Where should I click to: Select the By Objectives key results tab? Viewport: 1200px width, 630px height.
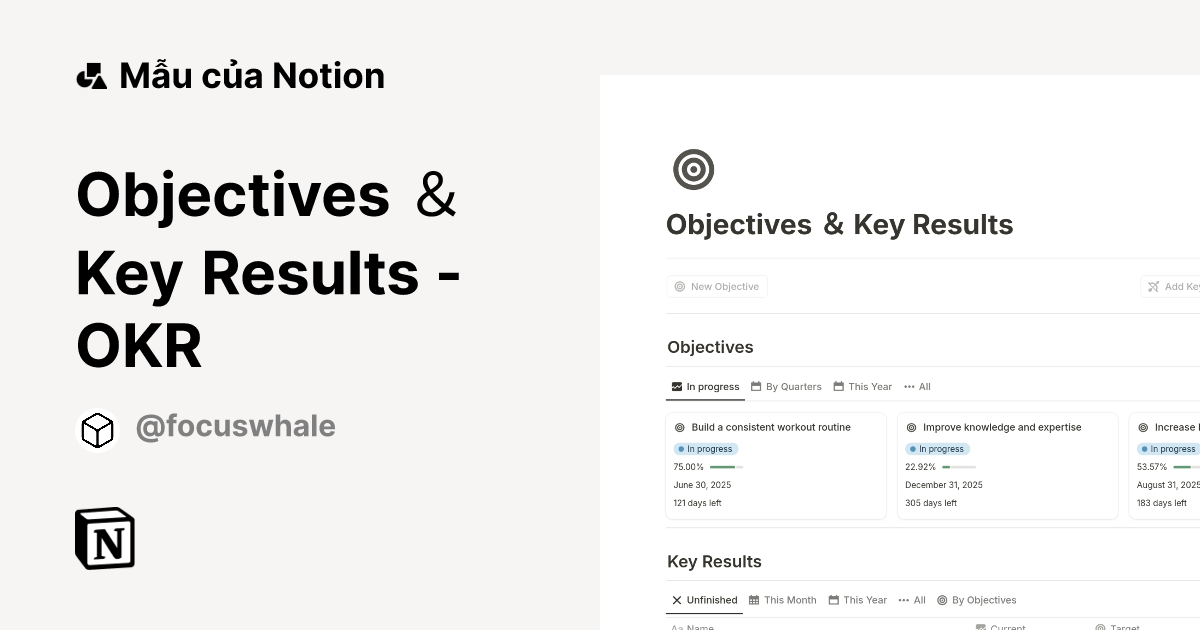[x=976, y=600]
